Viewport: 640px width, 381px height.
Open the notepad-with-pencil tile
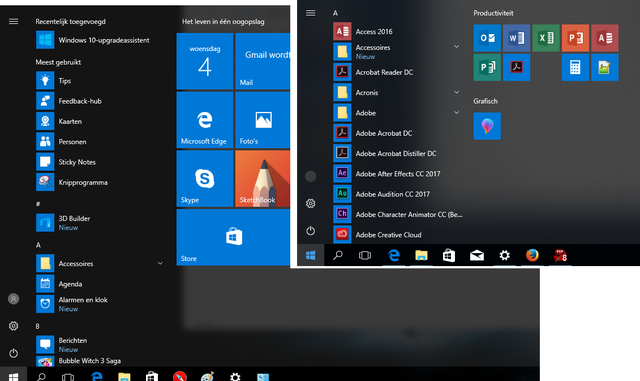point(604,67)
